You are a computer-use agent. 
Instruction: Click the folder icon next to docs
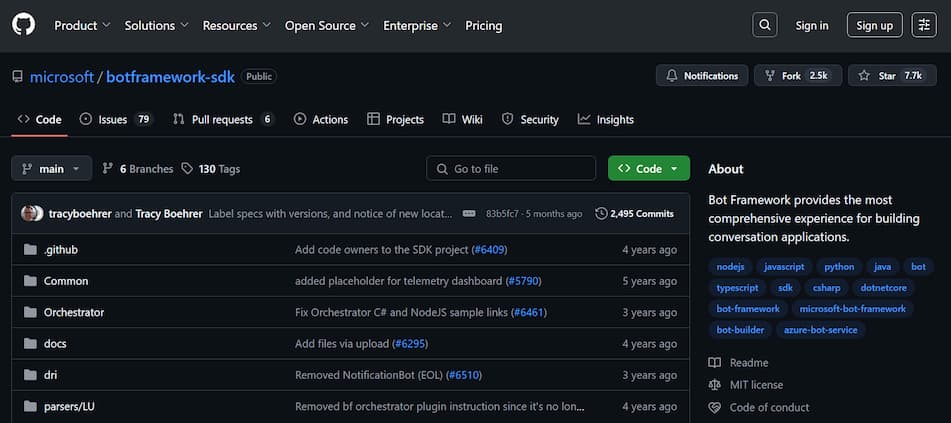[30, 343]
